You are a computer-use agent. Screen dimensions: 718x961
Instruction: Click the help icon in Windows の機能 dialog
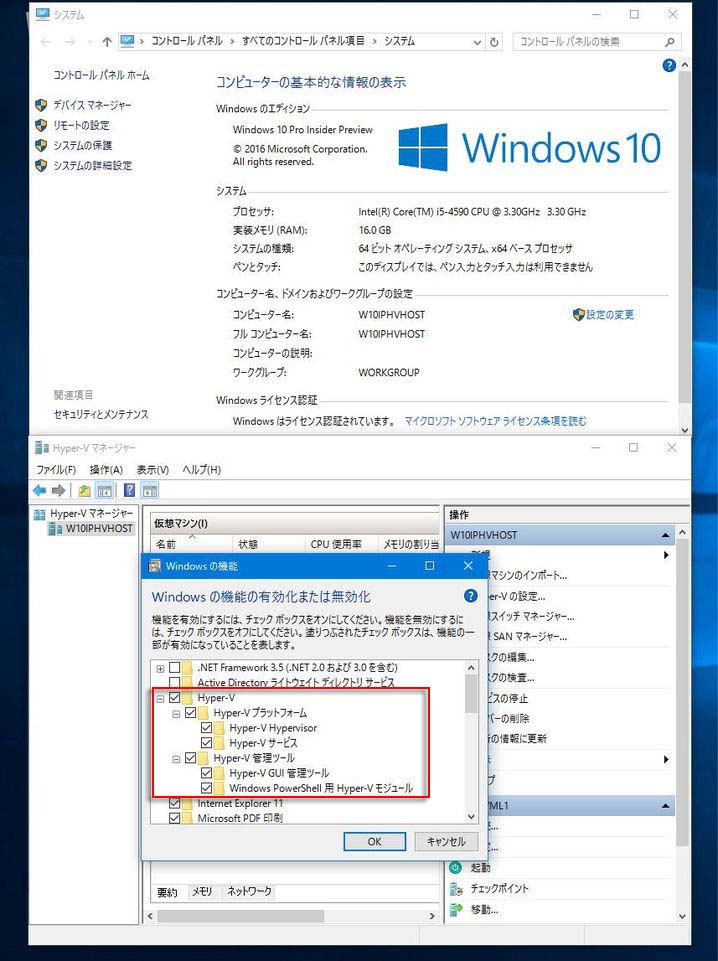(470, 596)
